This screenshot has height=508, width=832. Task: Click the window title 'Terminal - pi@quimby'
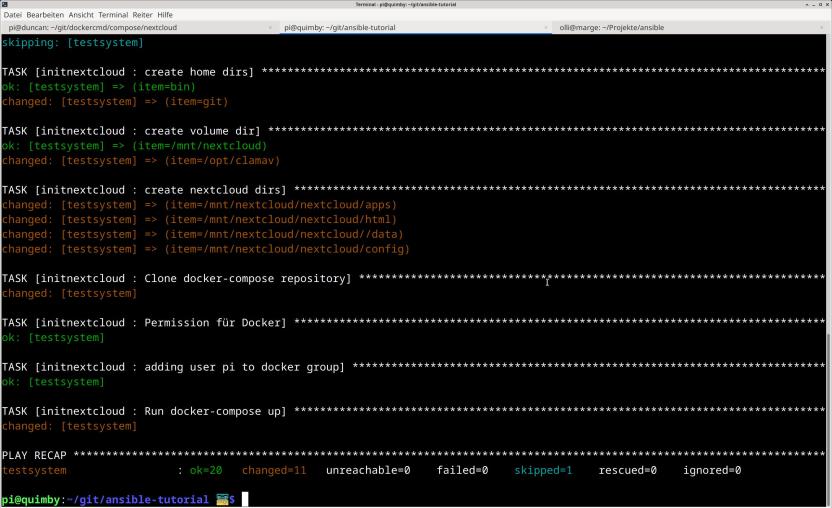tap(406, 4)
